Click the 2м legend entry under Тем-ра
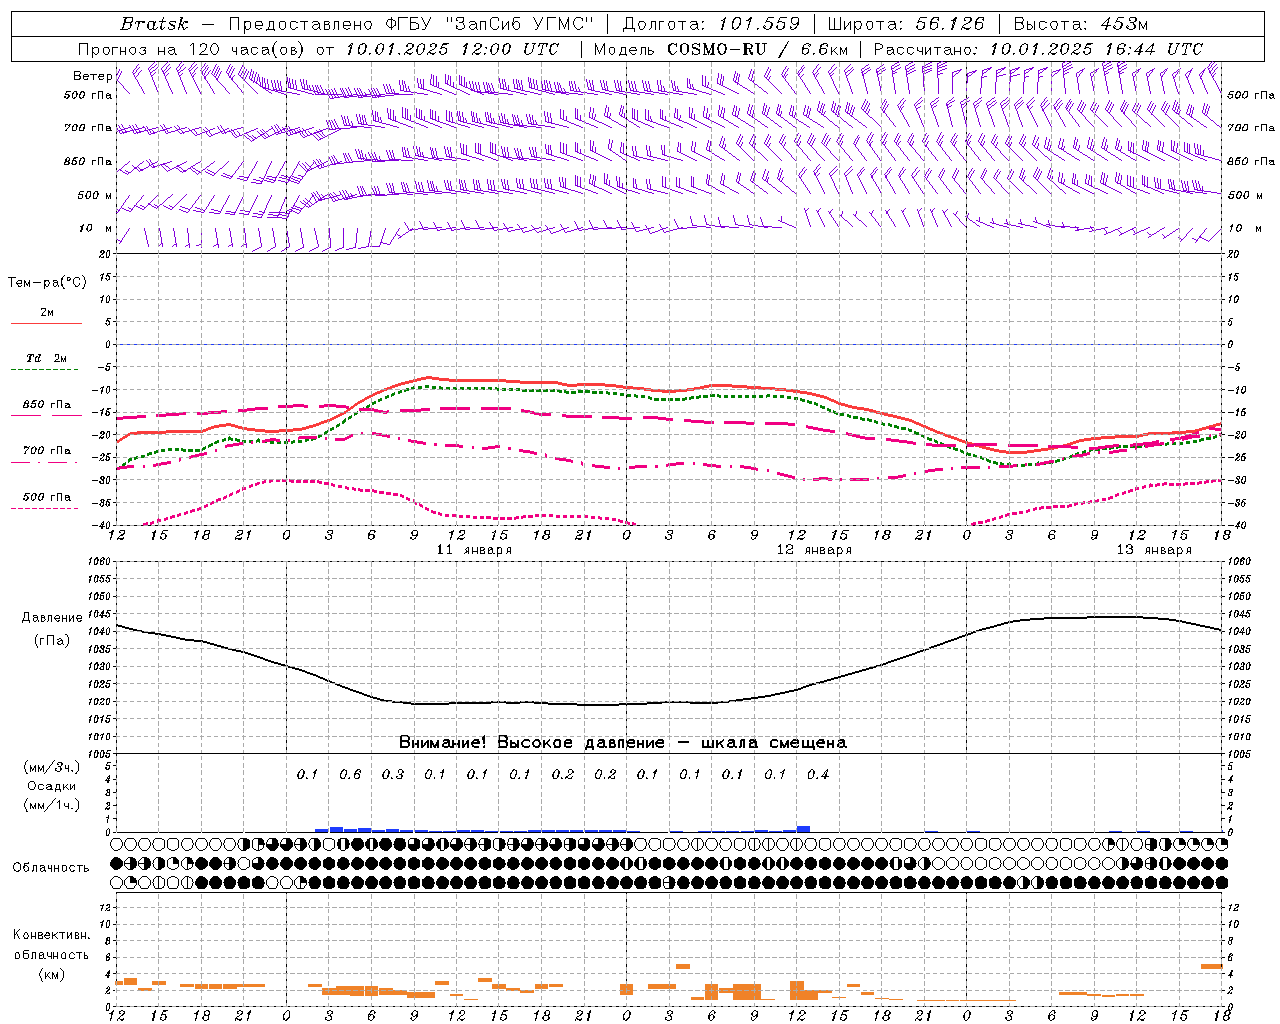 coord(47,312)
